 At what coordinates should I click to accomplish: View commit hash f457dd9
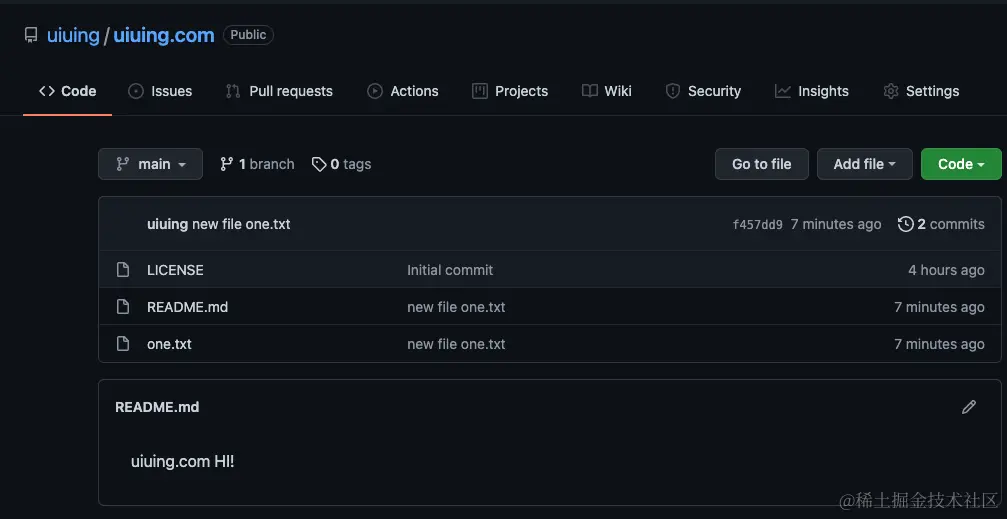point(757,225)
